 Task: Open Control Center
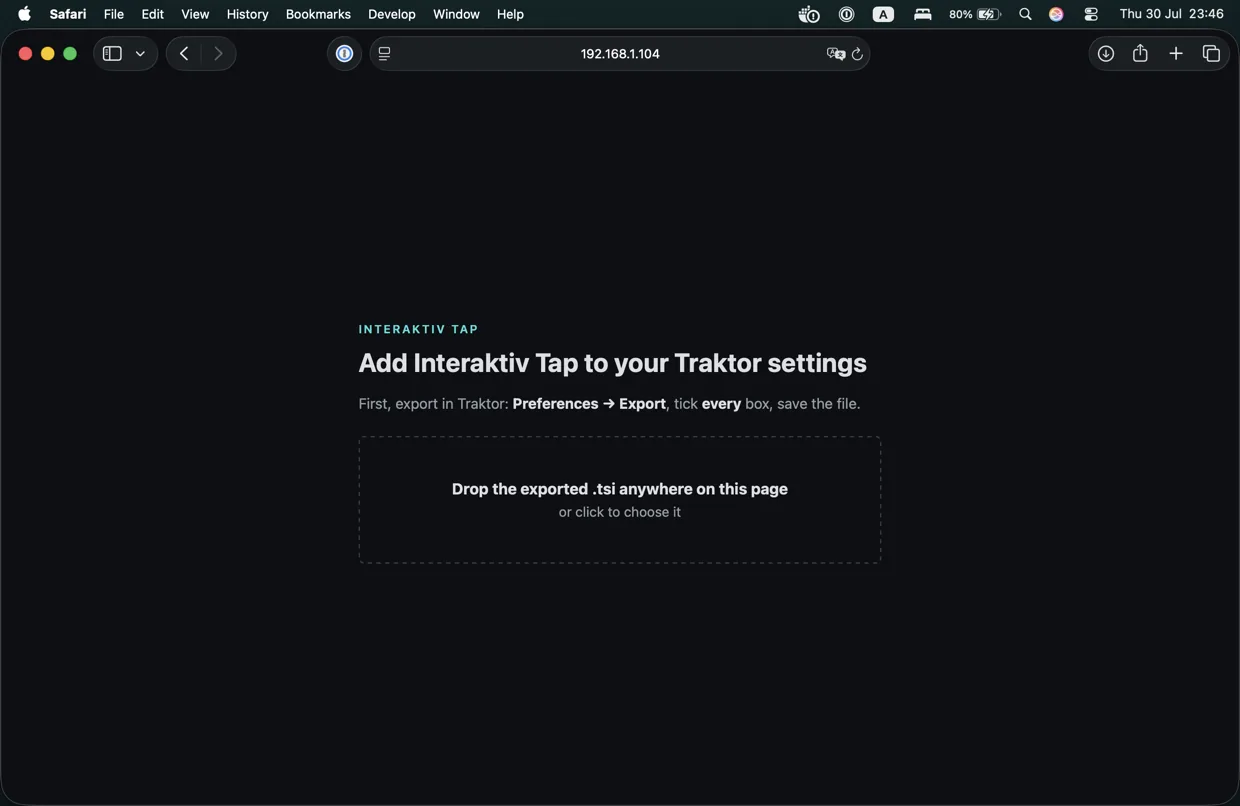(x=1091, y=14)
